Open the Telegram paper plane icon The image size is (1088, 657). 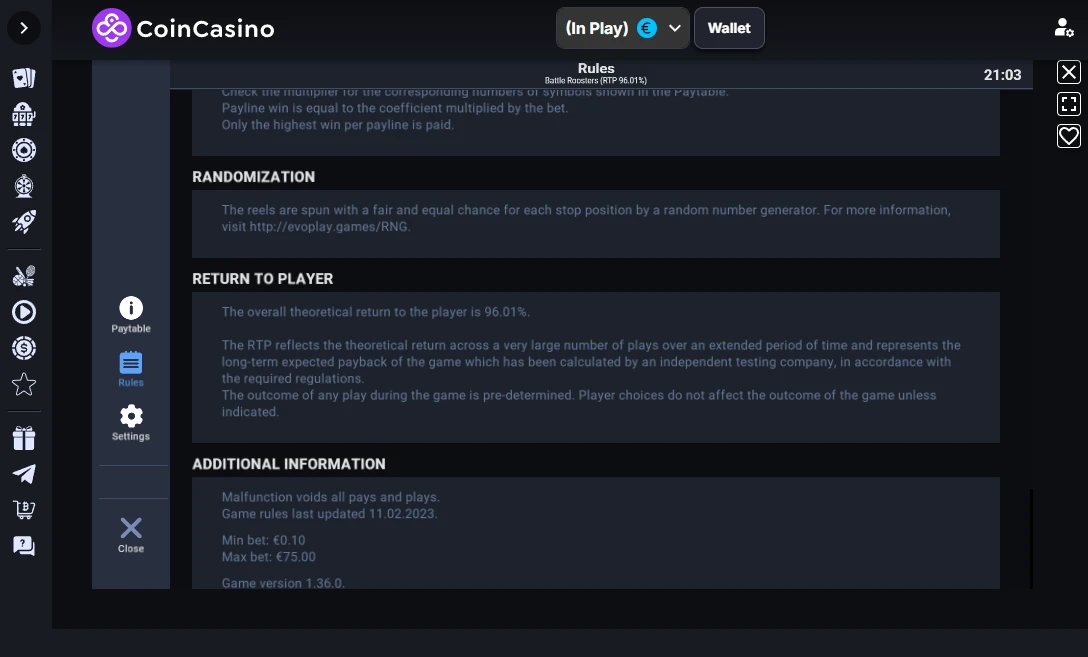[24, 475]
